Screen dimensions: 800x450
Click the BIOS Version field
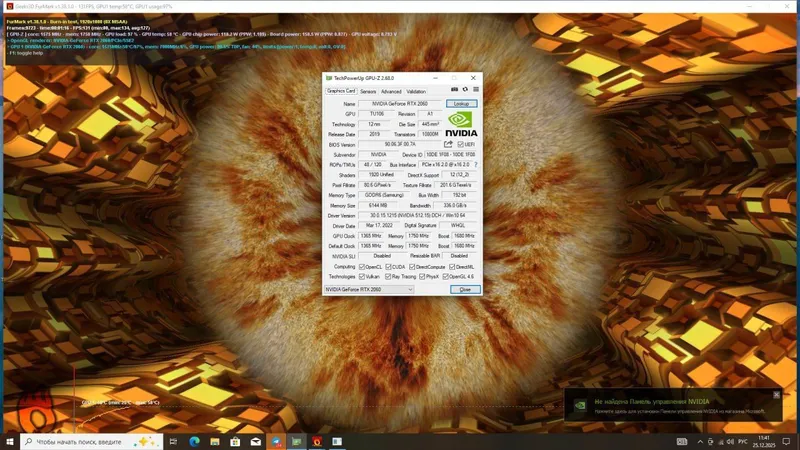tap(400, 144)
